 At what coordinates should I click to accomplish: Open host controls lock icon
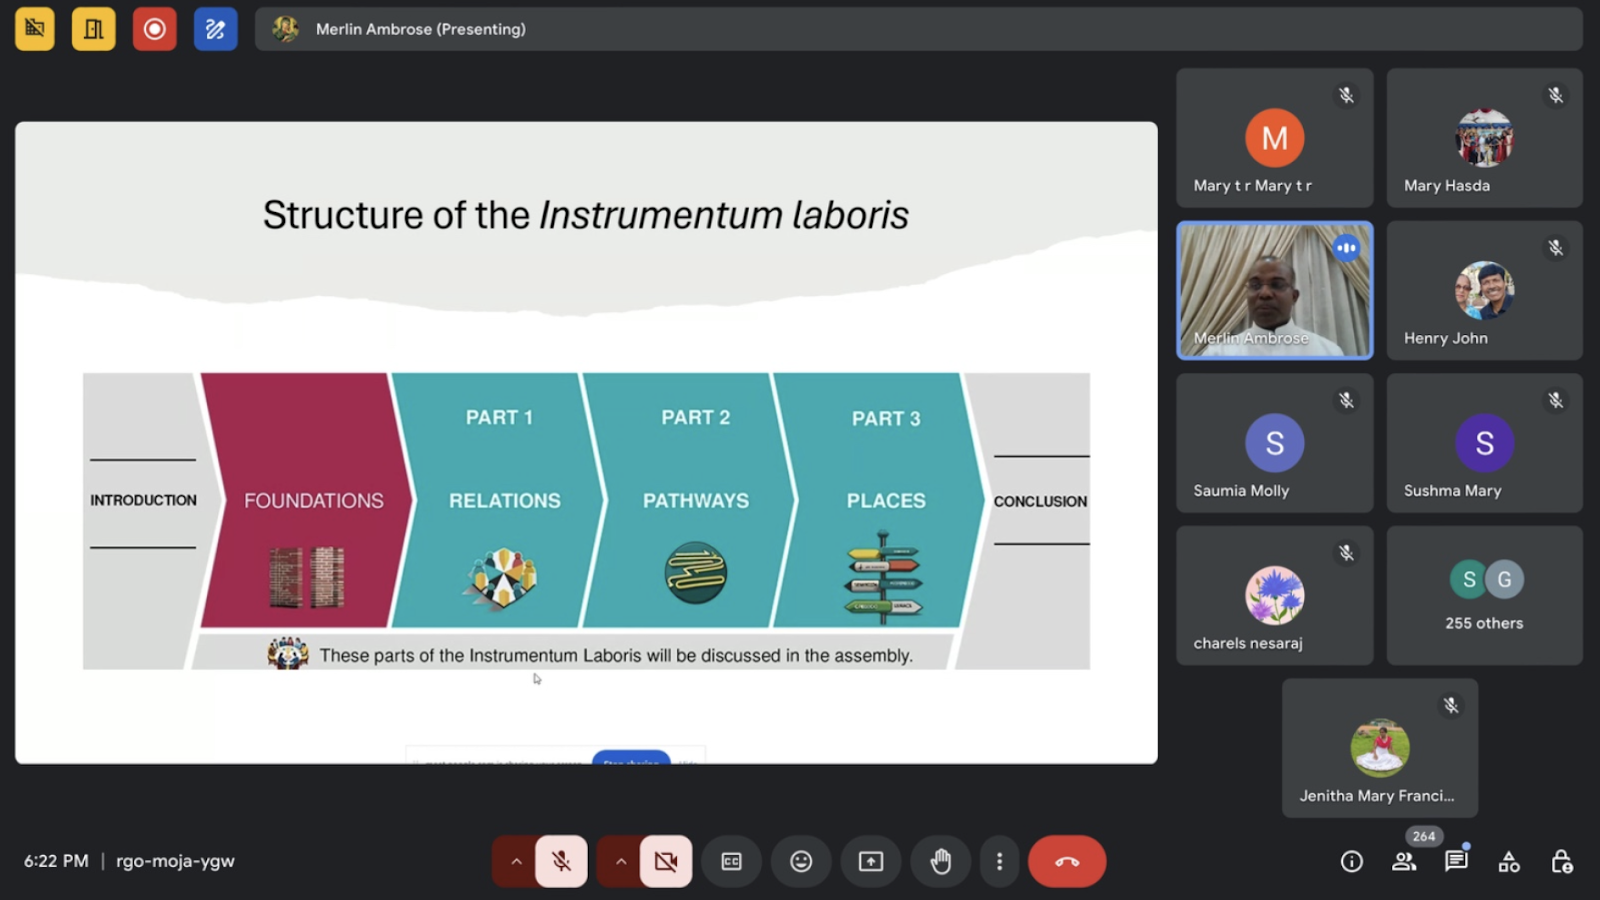click(x=1561, y=861)
